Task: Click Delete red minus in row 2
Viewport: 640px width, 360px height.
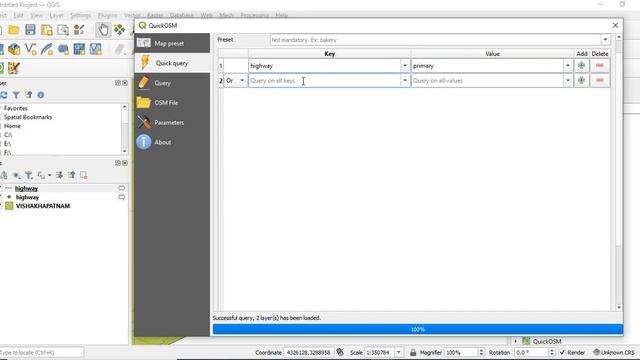Action: (600, 80)
